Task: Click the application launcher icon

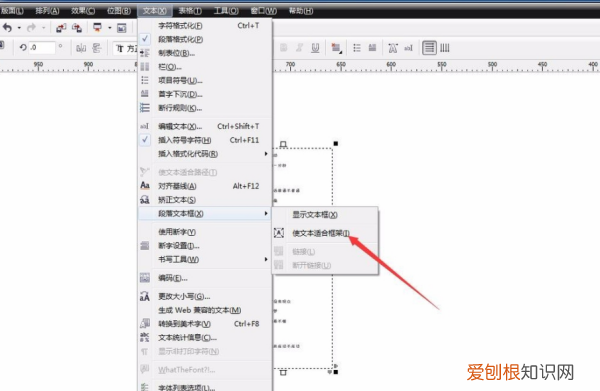Action: [98, 28]
